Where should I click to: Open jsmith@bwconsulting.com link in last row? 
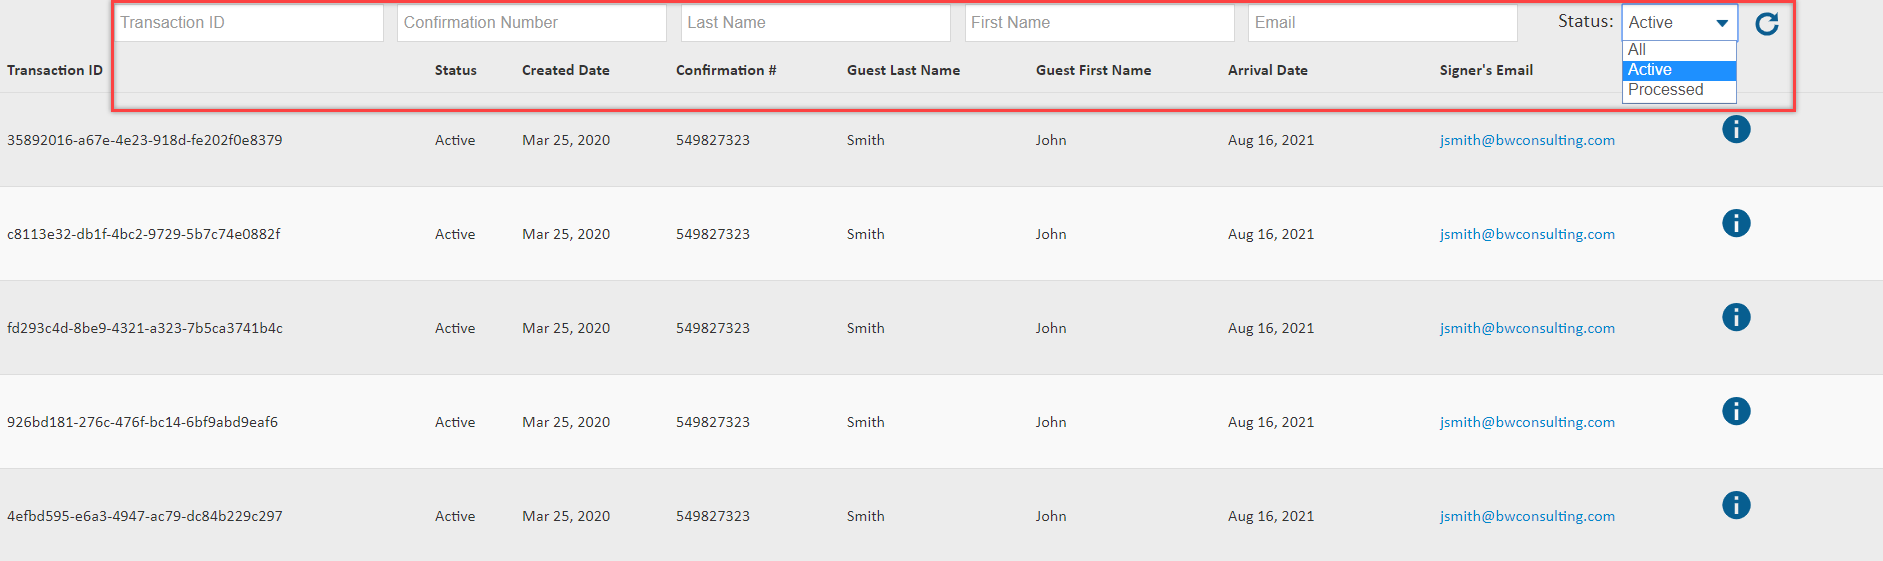(1527, 516)
